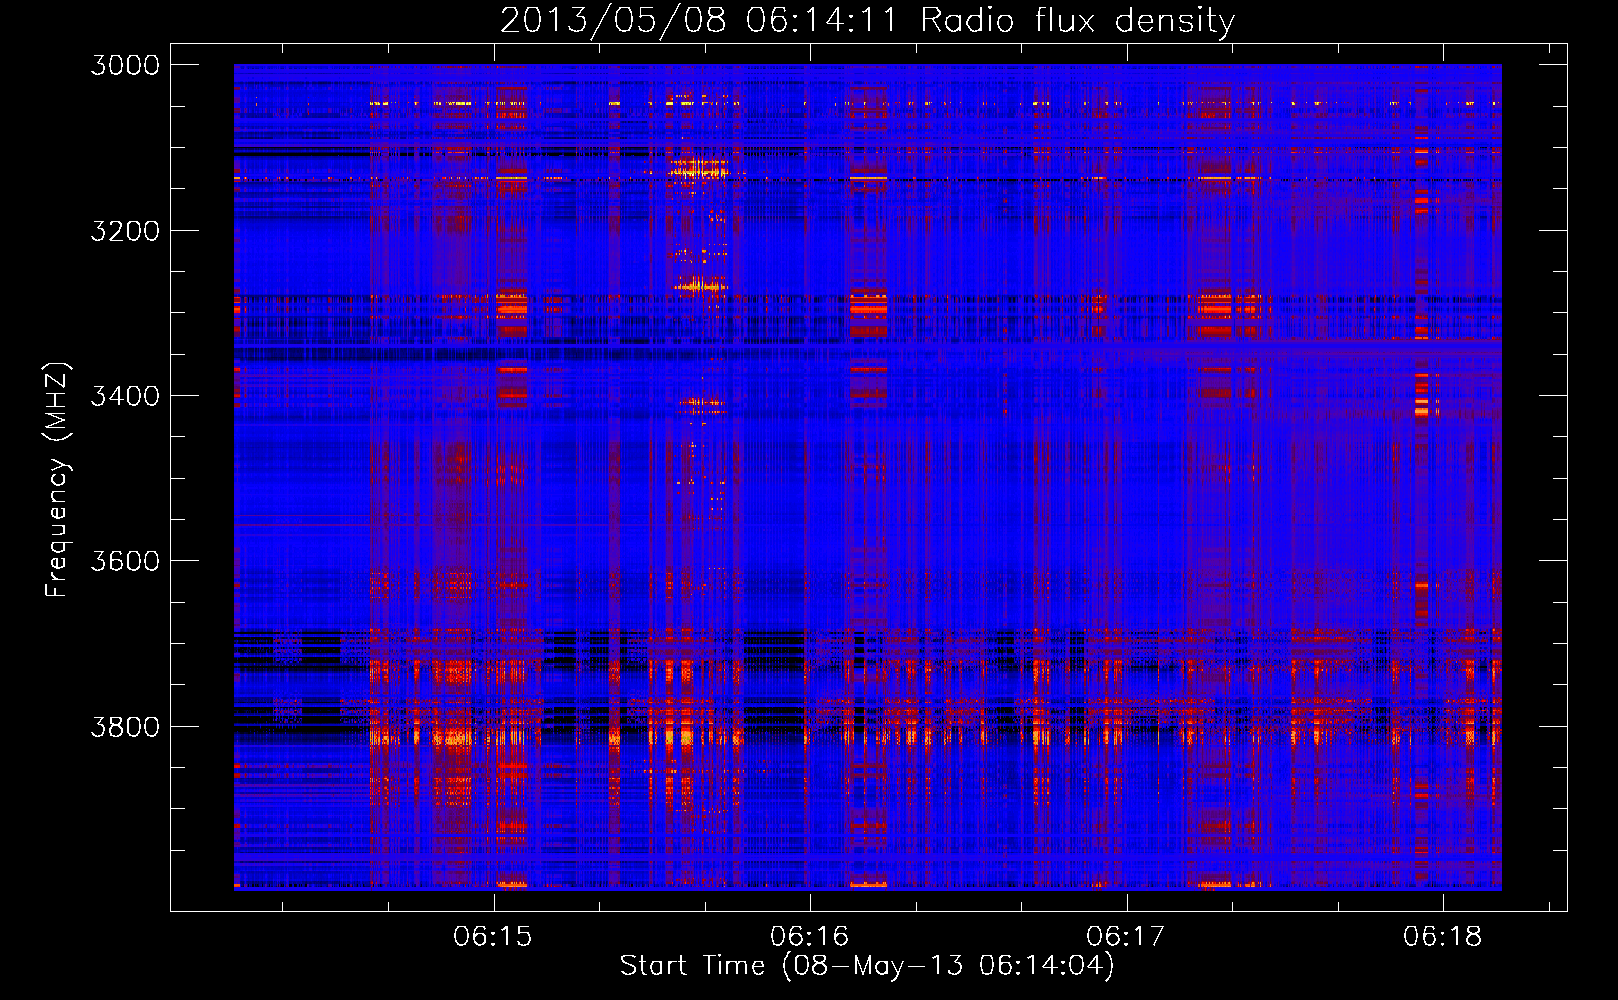This screenshot has height=1000, width=1618.
Task: Click the 06:18 time axis label
Action: tap(1442, 936)
